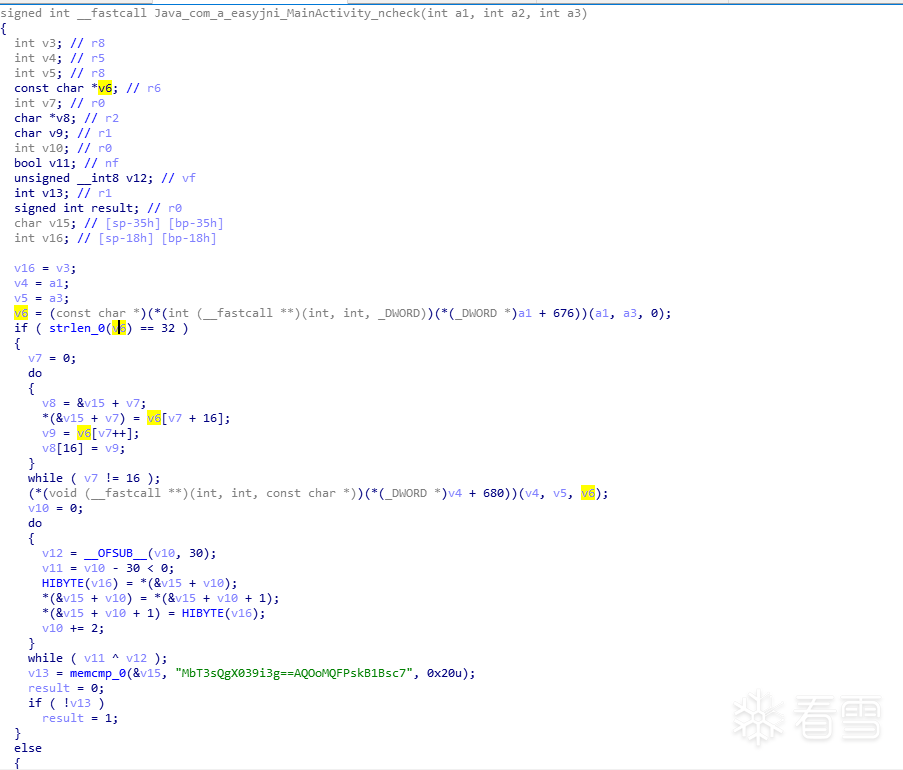Click the offset 680 in the fastcall line
903x770 pixels.
(494, 493)
